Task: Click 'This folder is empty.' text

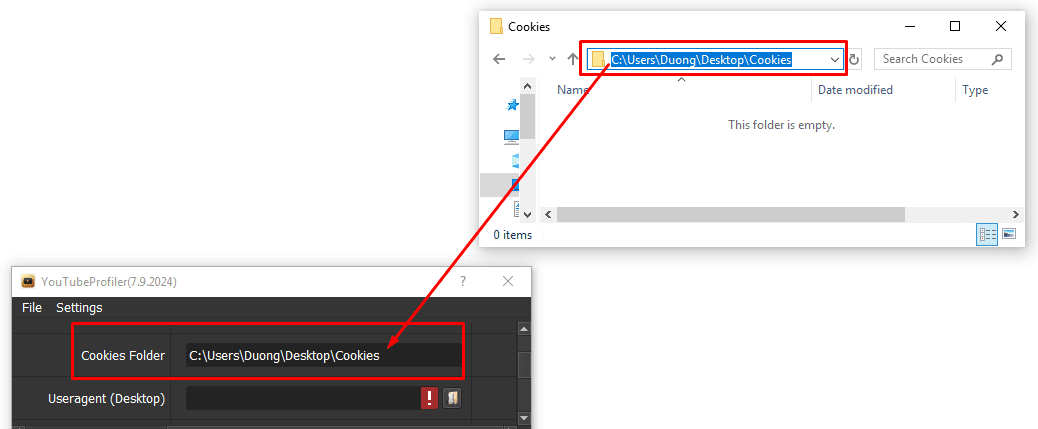Action: click(x=782, y=124)
